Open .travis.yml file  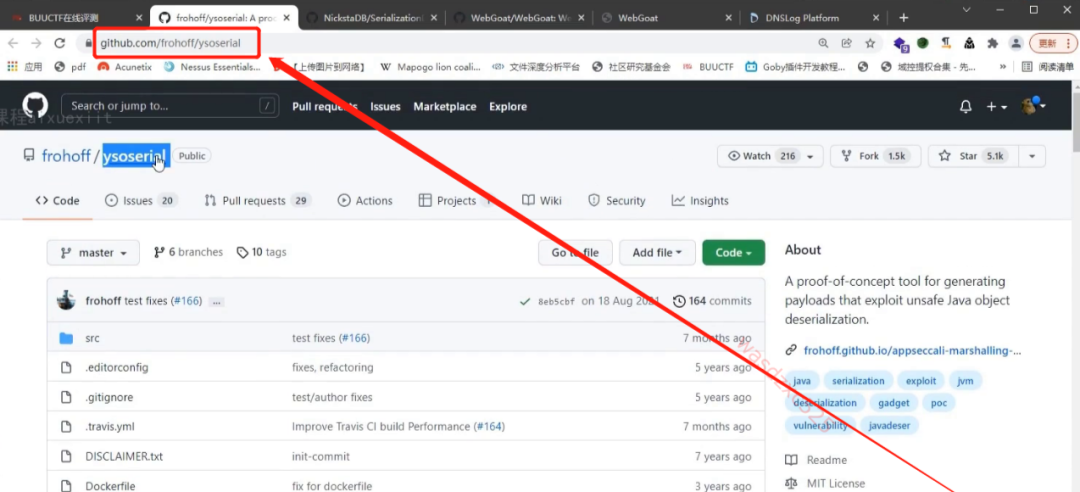pos(110,427)
